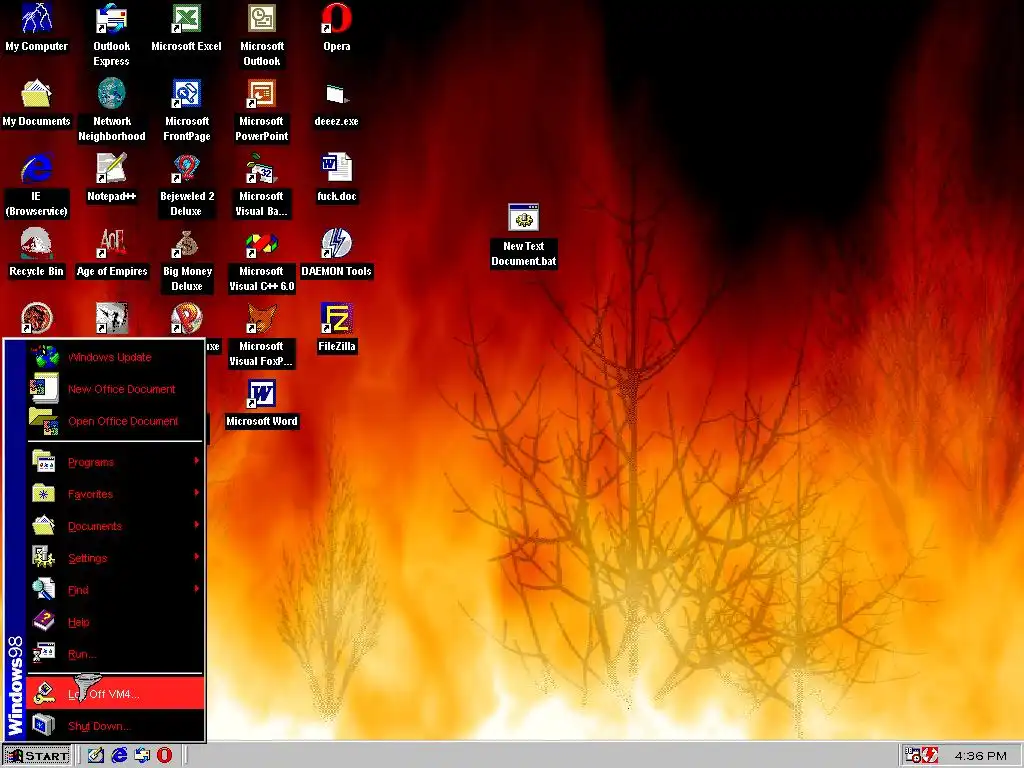Select Age of Empires shortcut
Screen dimensions: 1024x768
[x=112, y=253]
